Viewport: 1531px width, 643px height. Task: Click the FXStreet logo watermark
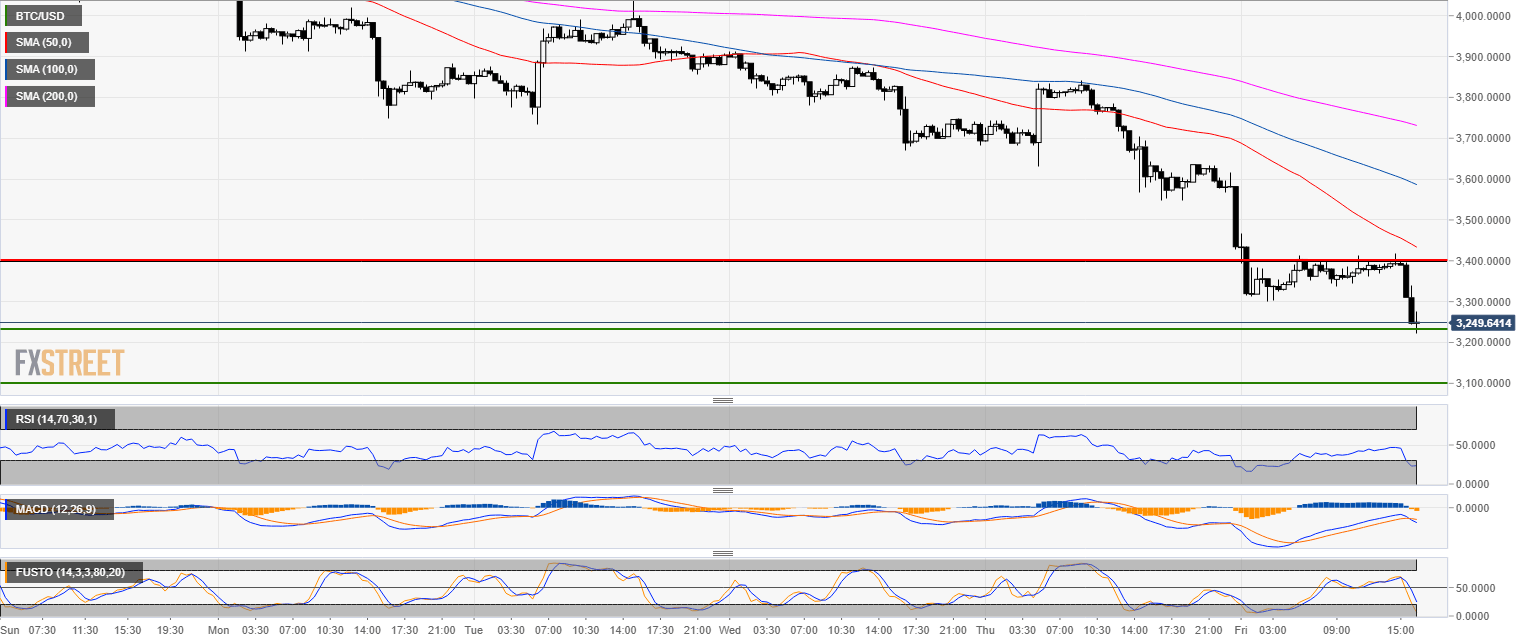[70, 362]
